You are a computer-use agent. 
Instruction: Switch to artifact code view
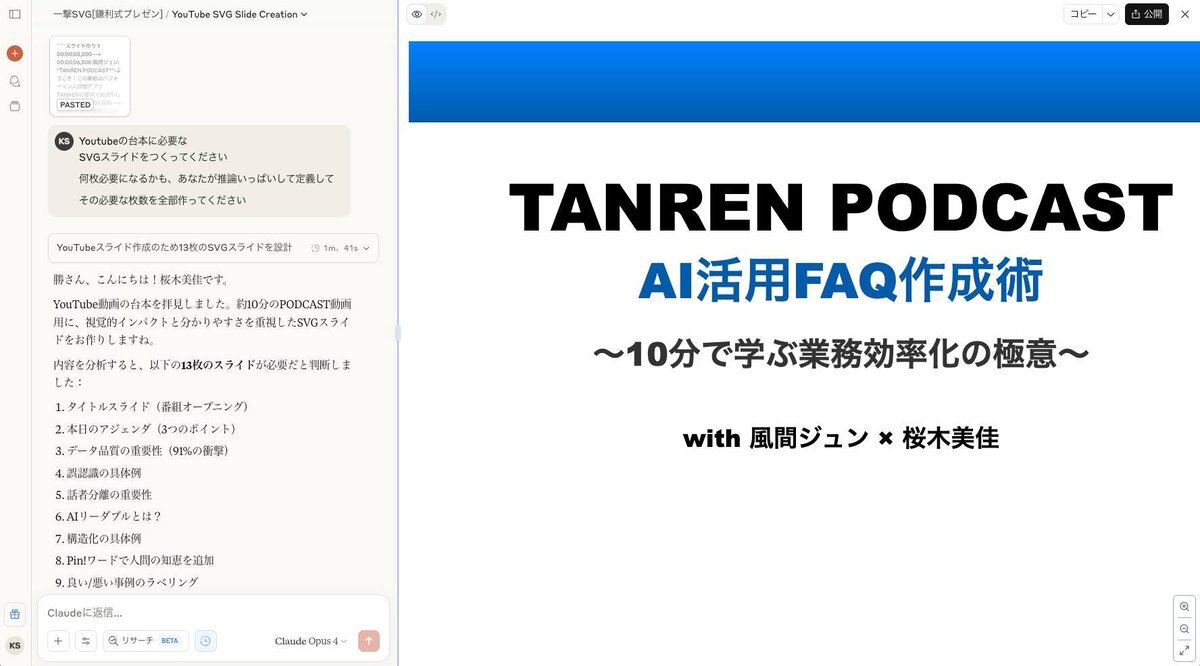click(436, 14)
